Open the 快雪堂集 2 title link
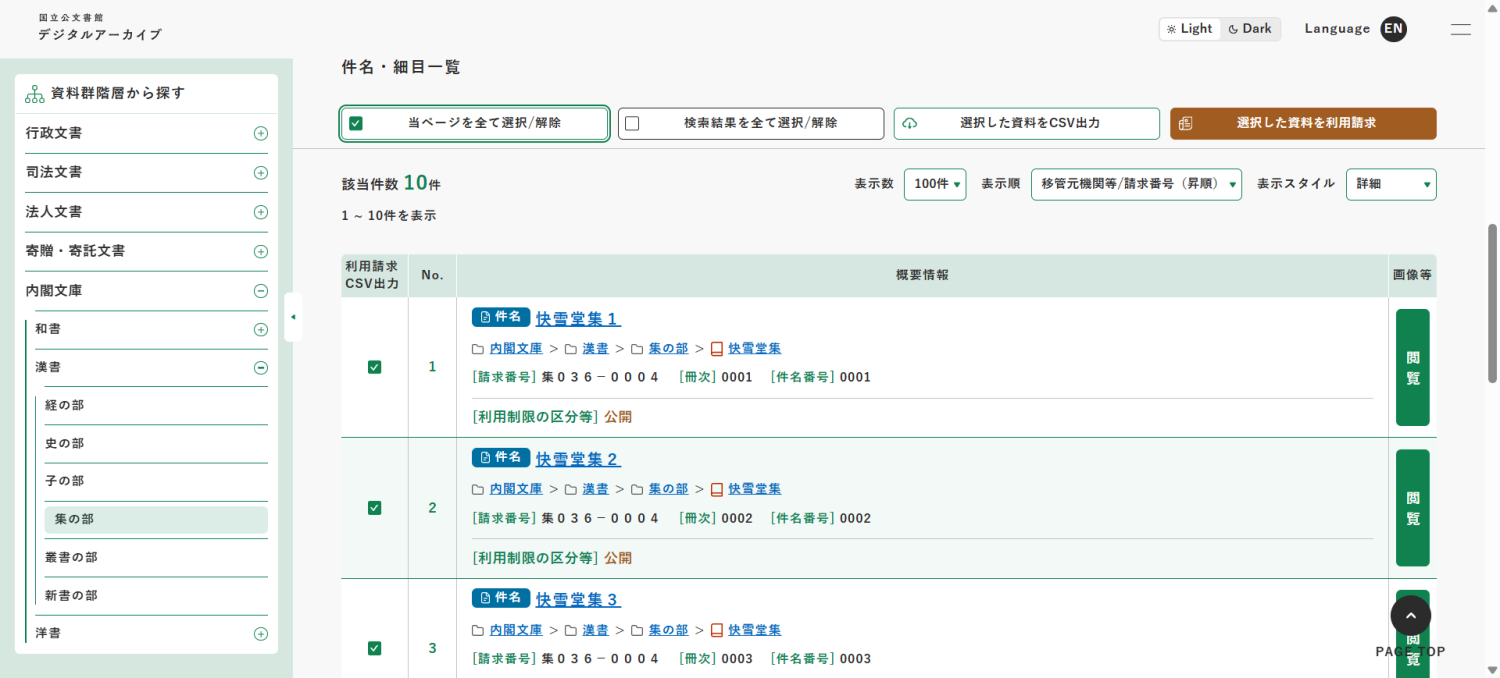Screen dimensions: 1500x678 coord(577,459)
